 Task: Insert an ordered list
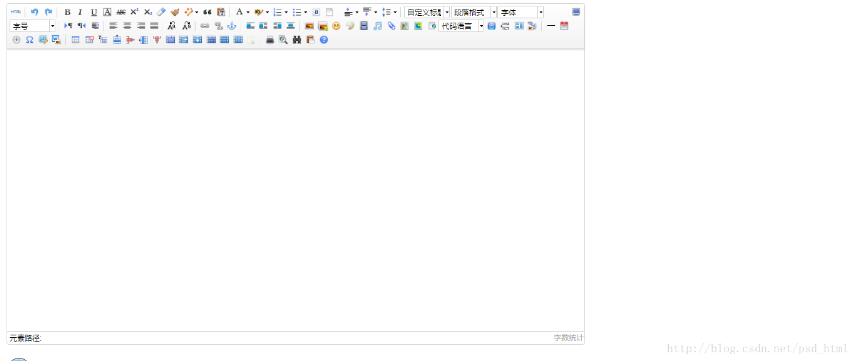pos(278,12)
